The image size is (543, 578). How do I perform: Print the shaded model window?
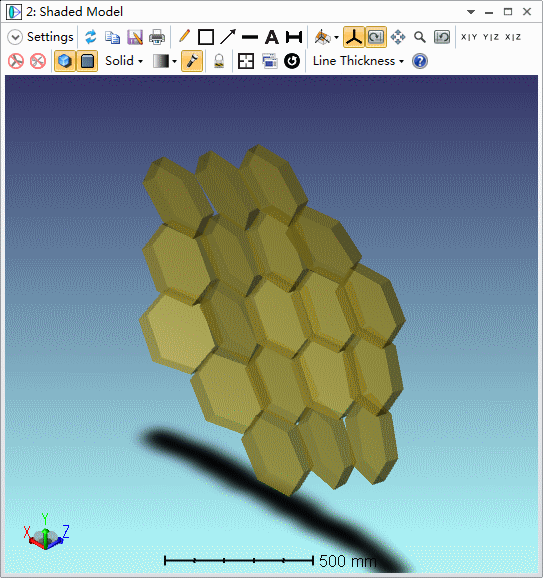(x=157, y=37)
